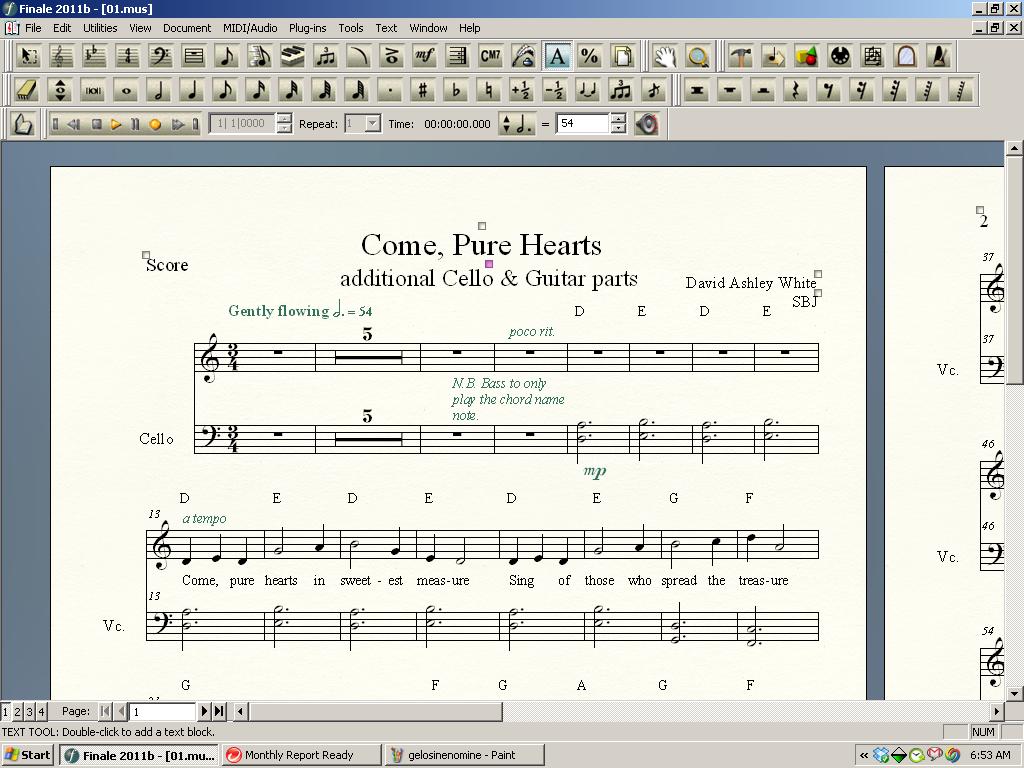Select the Expression tool mf icon
The height and width of the screenshot is (768, 1024).
point(424,56)
